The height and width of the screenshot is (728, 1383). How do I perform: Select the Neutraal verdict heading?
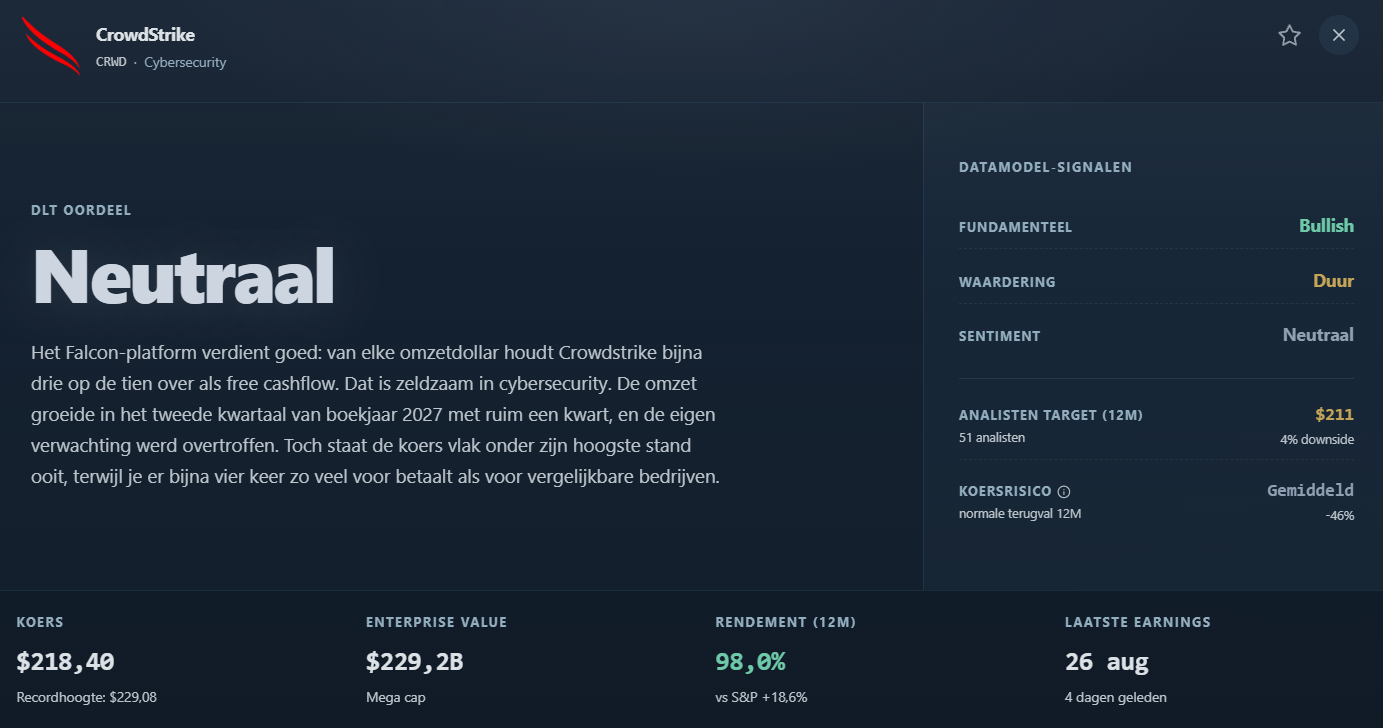coord(184,277)
